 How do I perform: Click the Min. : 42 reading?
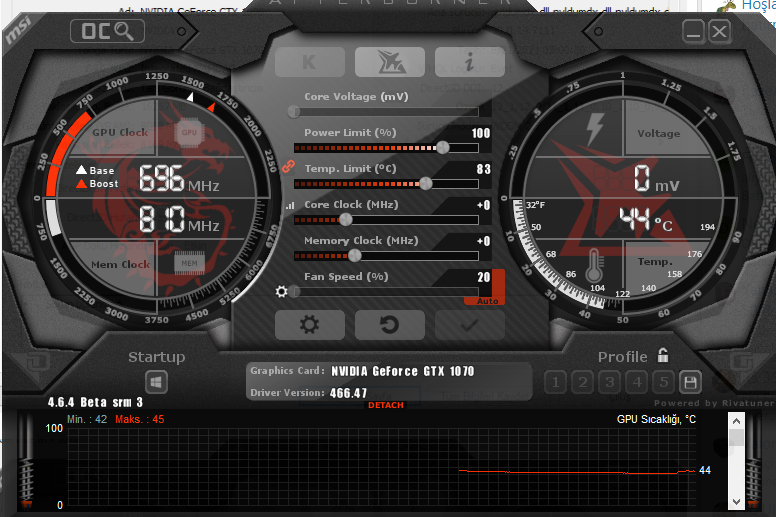[x=87, y=420]
